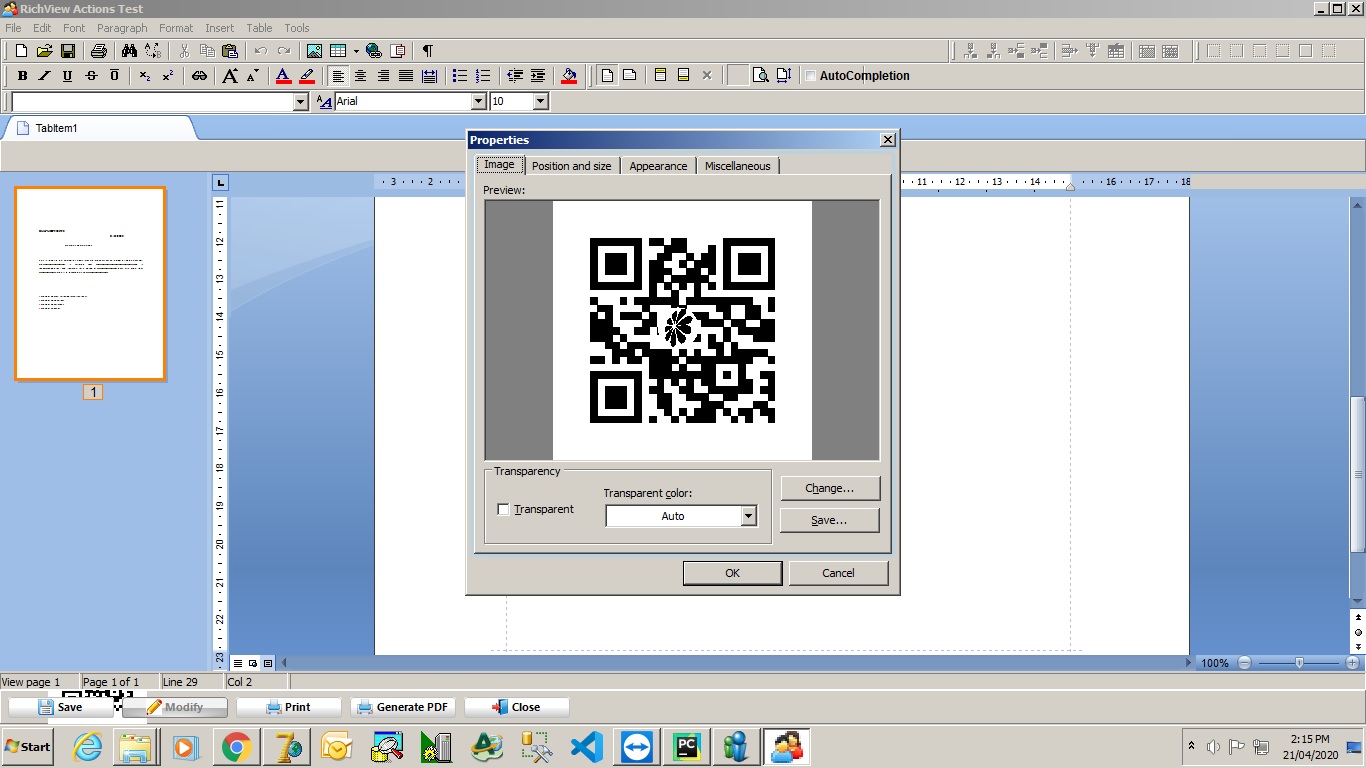Screen dimensions: 1366x768
Task: Set paragraph background fill bucket
Action: 569,76
